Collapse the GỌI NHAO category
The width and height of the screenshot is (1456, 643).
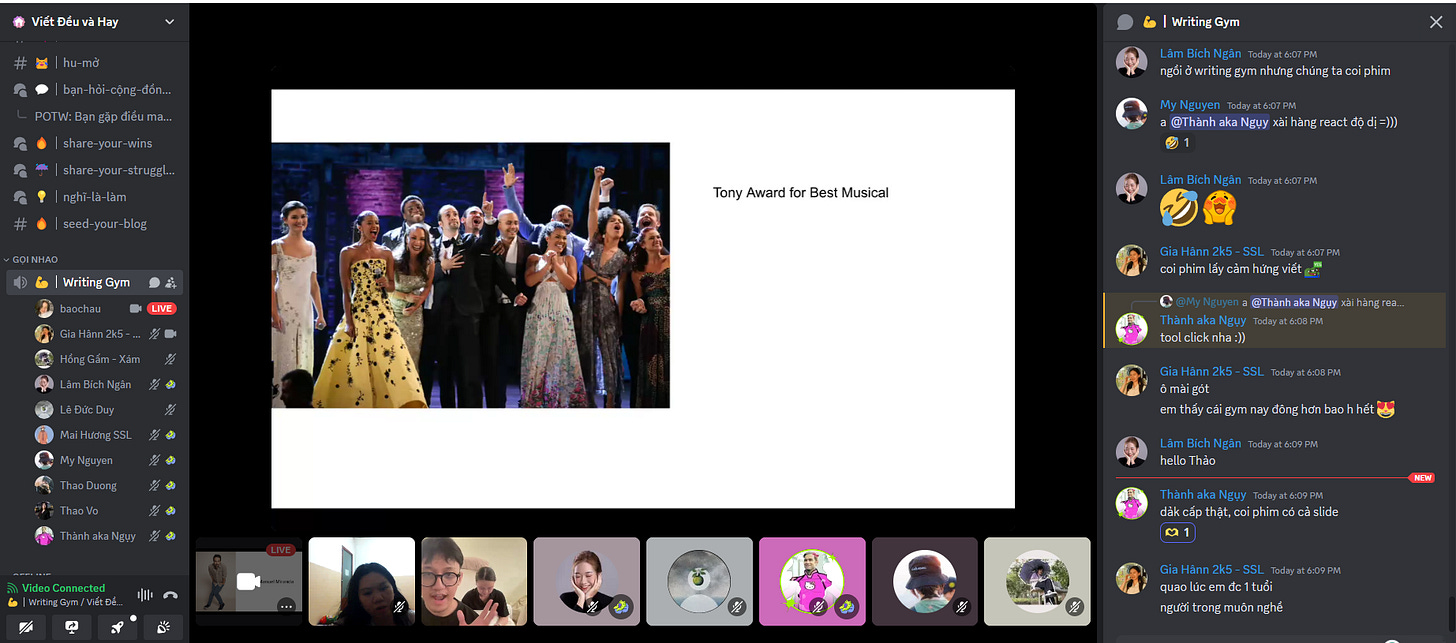pos(34,259)
